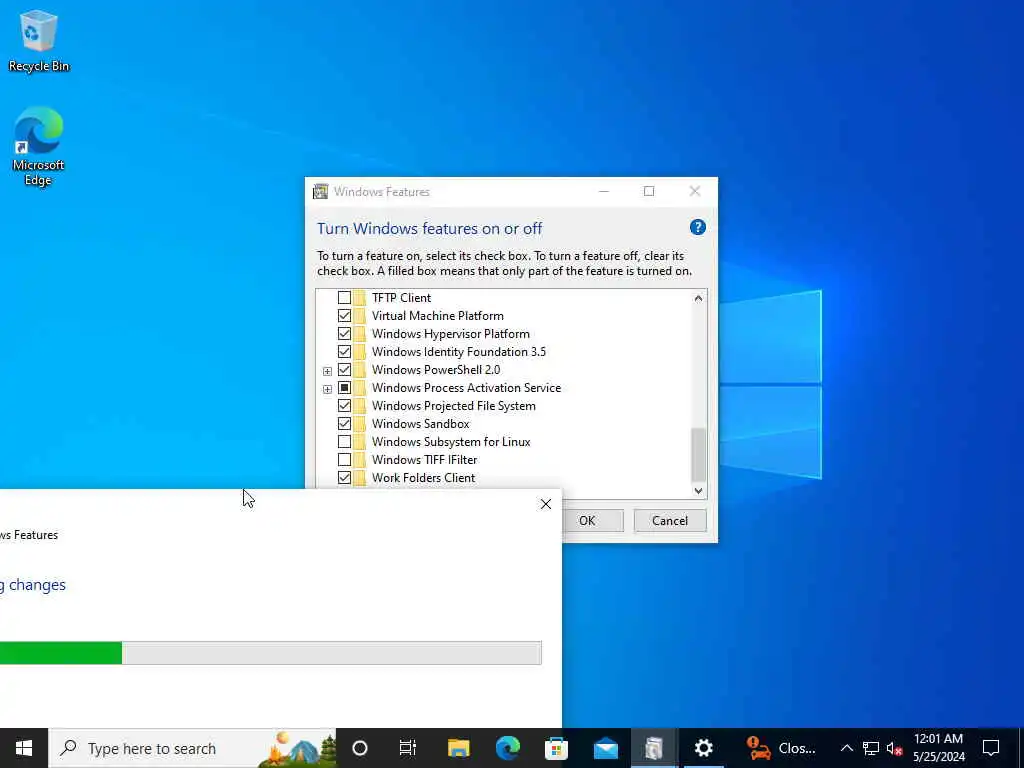Screen dimensions: 1024x768
Task: Click the scroll down arrow in features list
Action: click(x=698, y=490)
